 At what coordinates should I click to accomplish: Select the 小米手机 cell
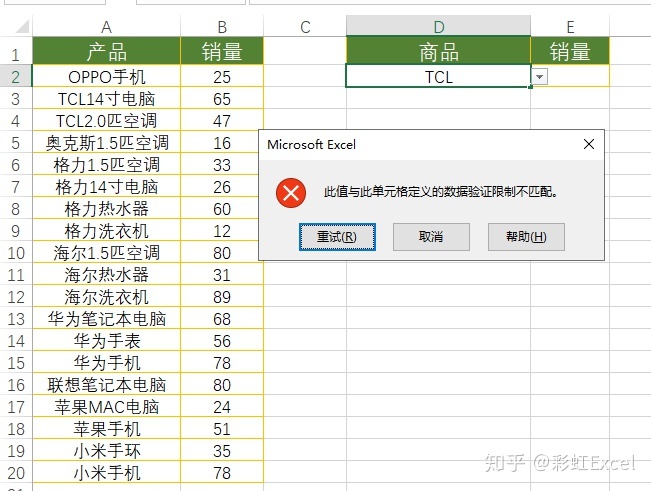pos(106,473)
